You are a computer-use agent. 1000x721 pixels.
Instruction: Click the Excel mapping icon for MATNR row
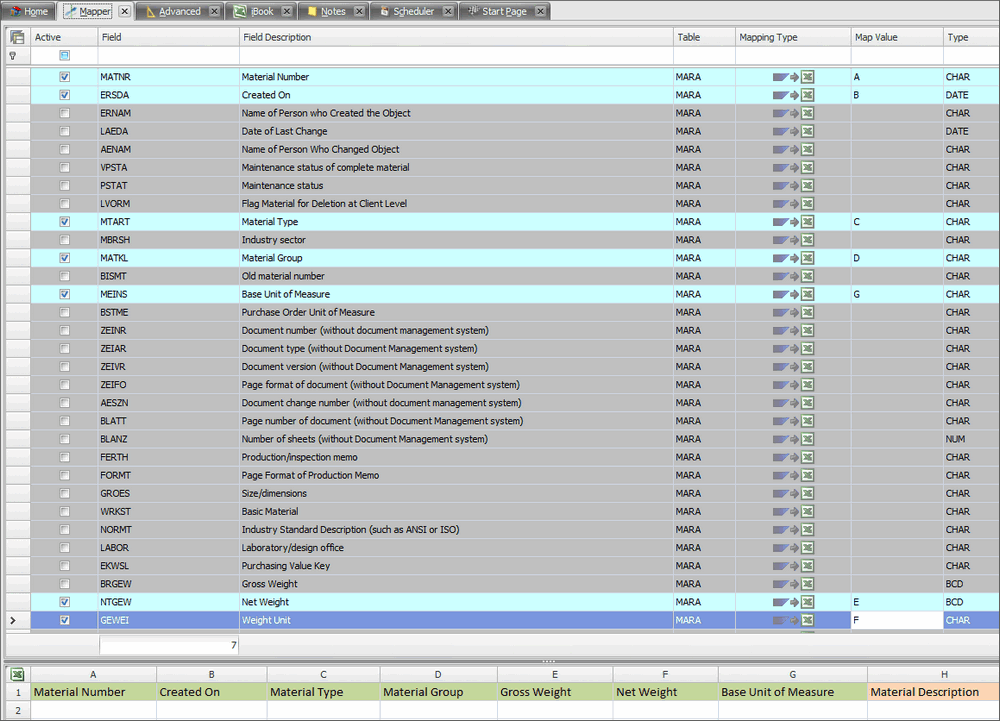tap(807, 77)
